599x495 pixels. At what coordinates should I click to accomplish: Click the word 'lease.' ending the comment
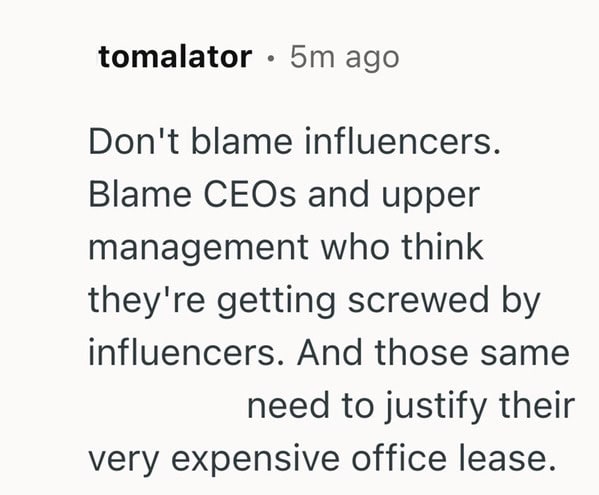(x=507, y=458)
